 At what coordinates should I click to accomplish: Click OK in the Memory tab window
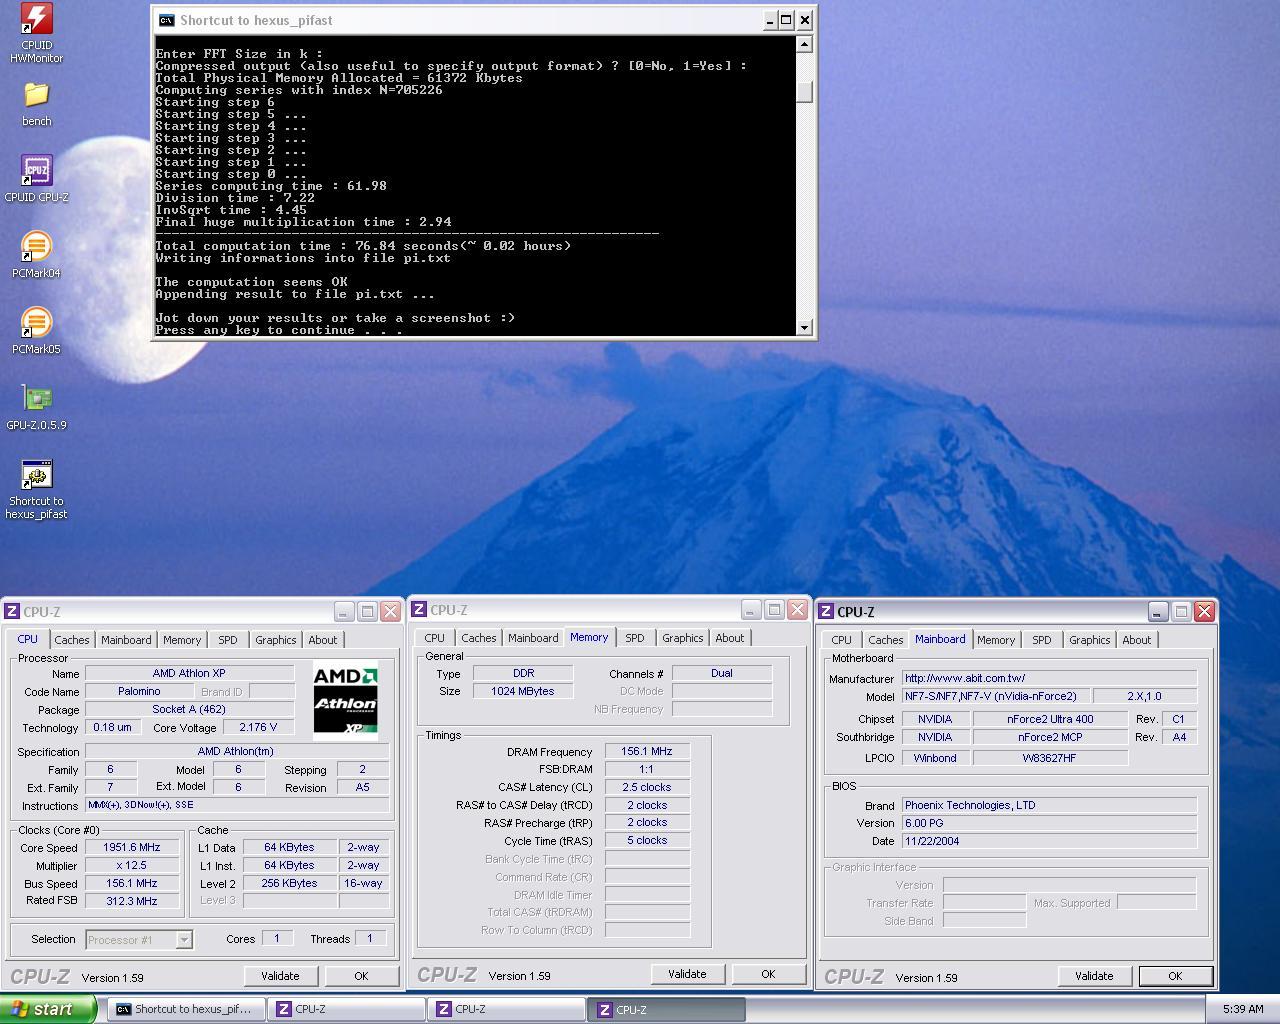click(x=768, y=974)
